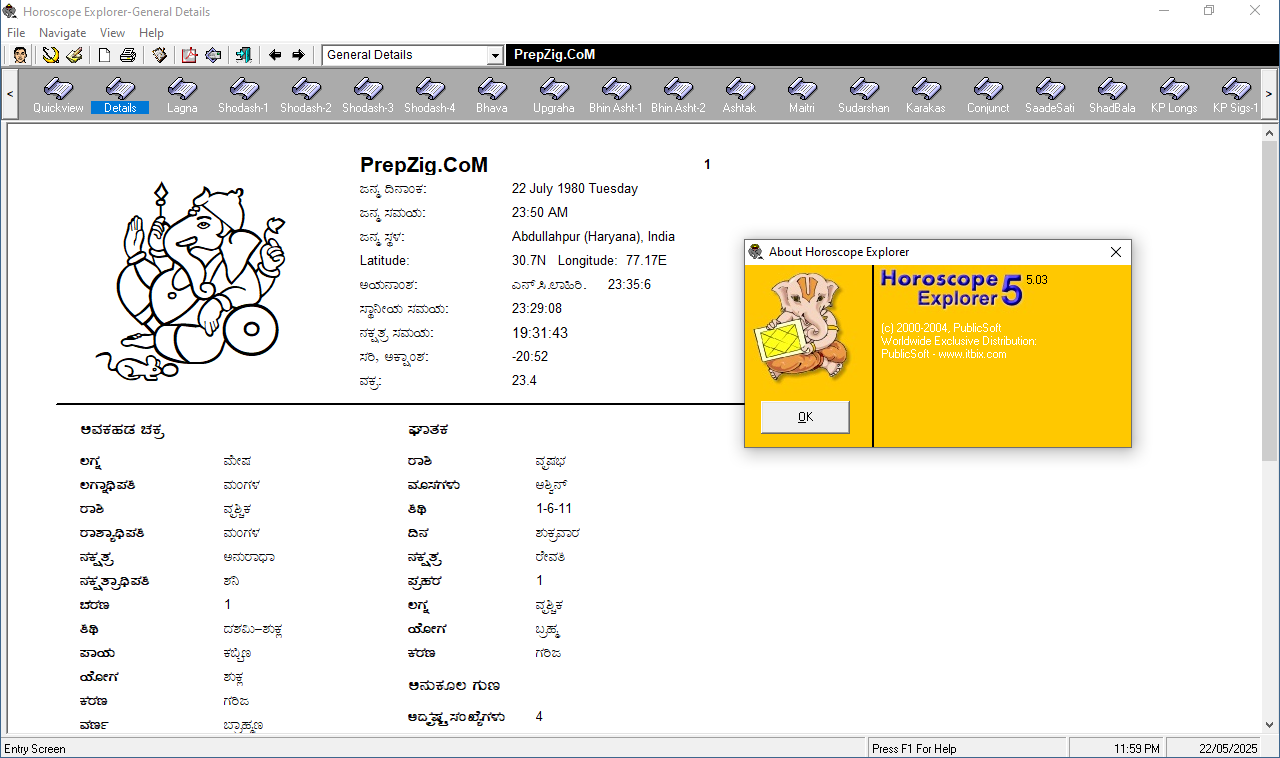
Task: Open the Lagna chart page
Action: coord(182,95)
